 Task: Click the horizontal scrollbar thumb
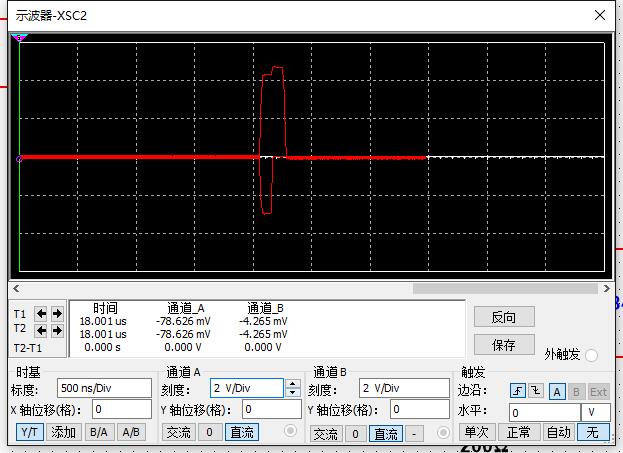(505, 288)
